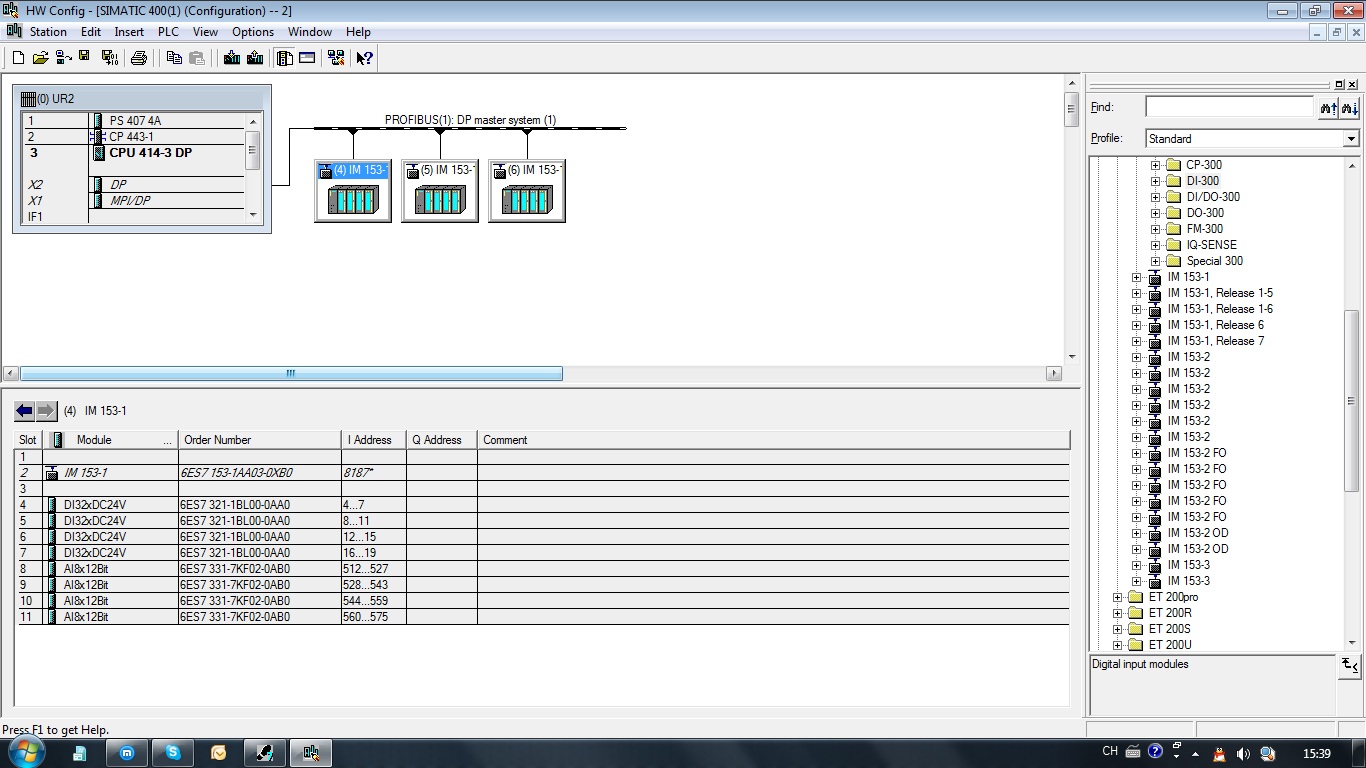This screenshot has width=1366, height=768.
Task: Click inside the Find input field
Action: [1229, 107]
